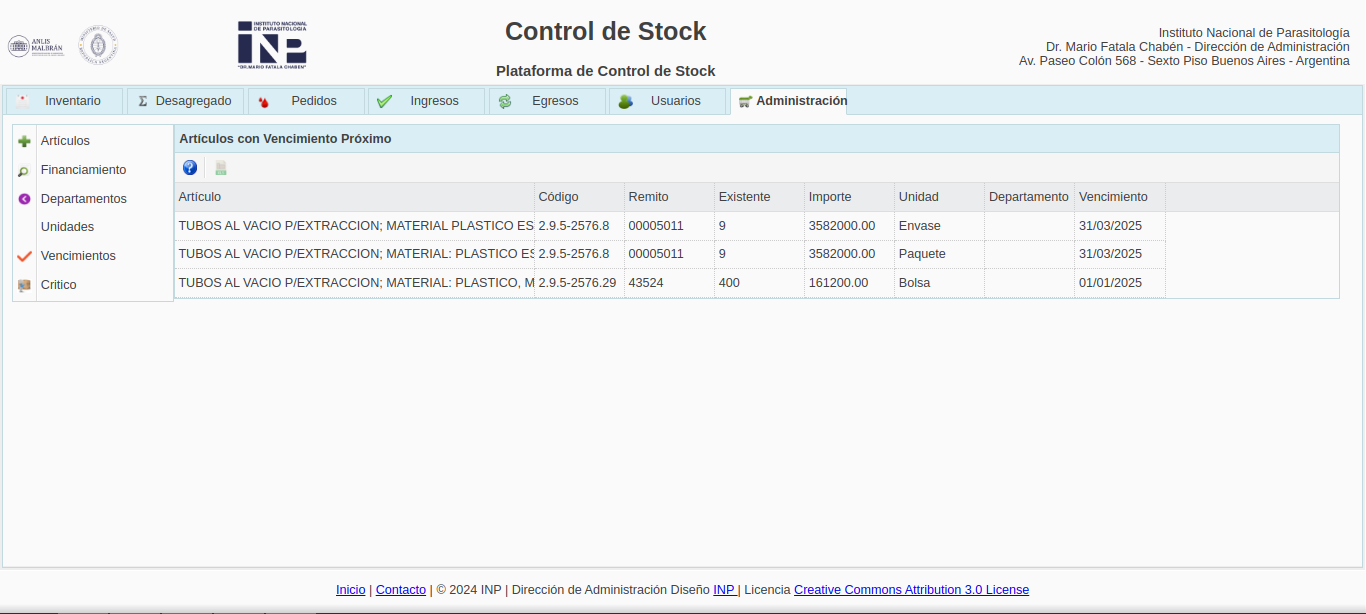The width and height of the screenshot is (1366, 614).
Task: Click the Existente column header
Action: click(x=744, y=197)
